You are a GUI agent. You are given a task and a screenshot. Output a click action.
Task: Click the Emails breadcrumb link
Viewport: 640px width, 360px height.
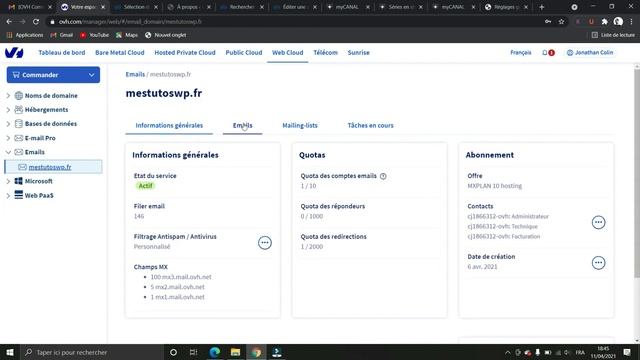pos(135,74)
